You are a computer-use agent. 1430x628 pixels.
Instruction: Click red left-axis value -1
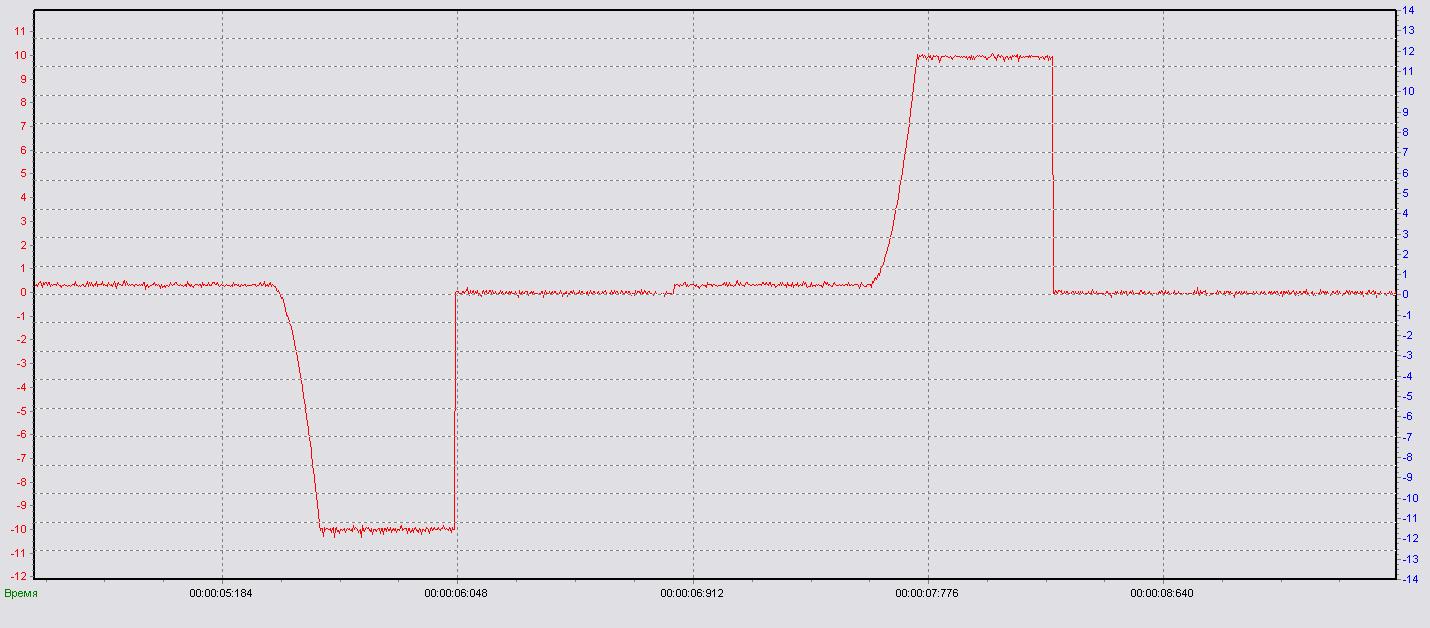(19, 316)
